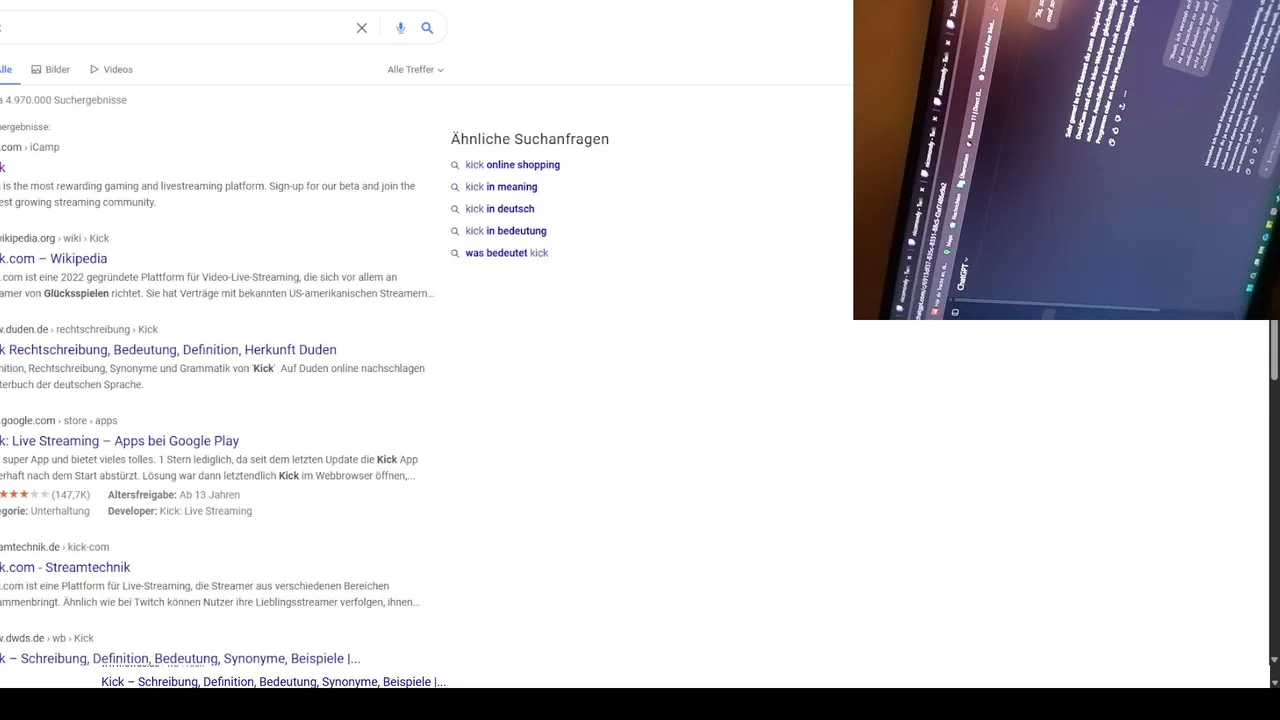
Task: Click the scrollbar down arrow
Action: (1274, 660)
